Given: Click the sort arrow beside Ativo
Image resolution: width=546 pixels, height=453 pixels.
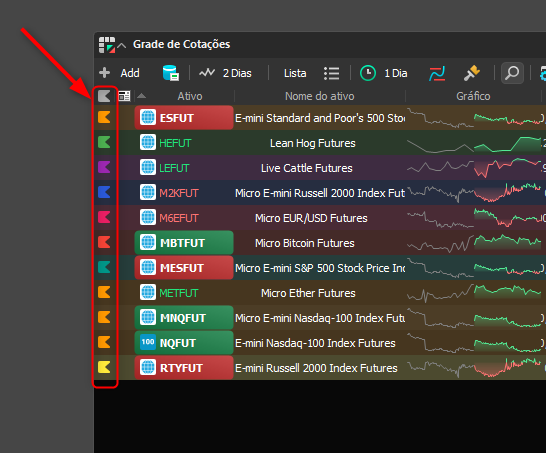Looking at the screenshot, I should pyautogui.click(x=141, y=96).
